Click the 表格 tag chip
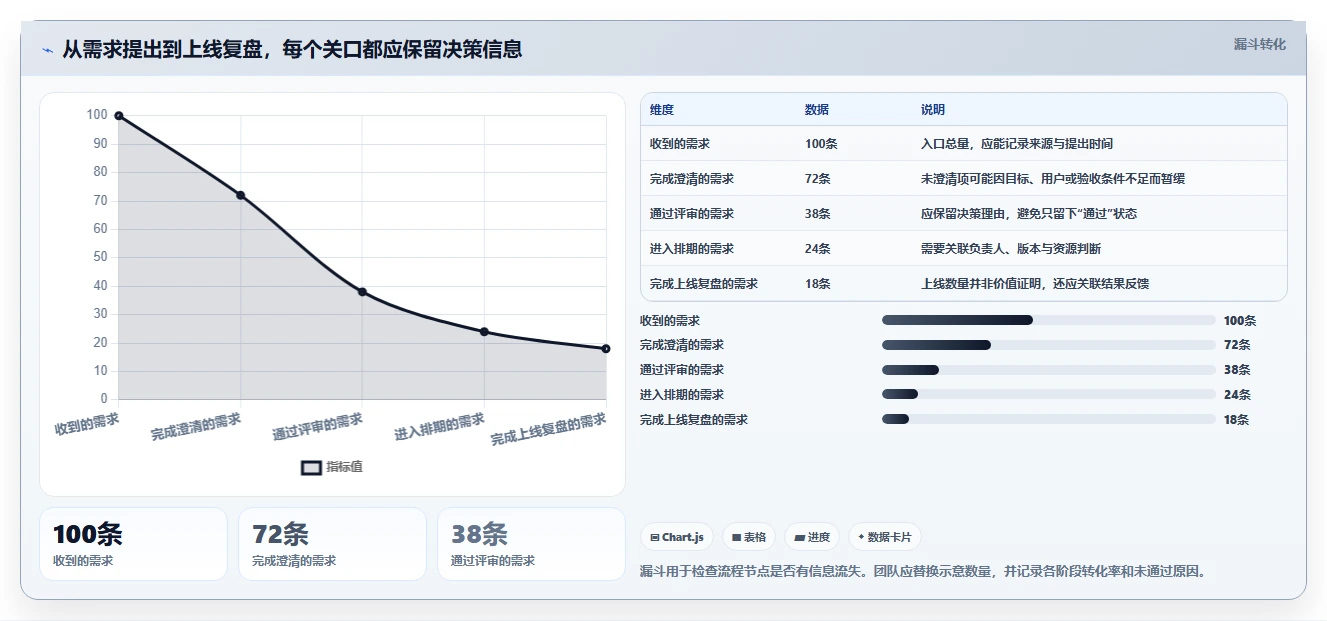Screen dimensions: 1327x621 click(x=749, y=537)
